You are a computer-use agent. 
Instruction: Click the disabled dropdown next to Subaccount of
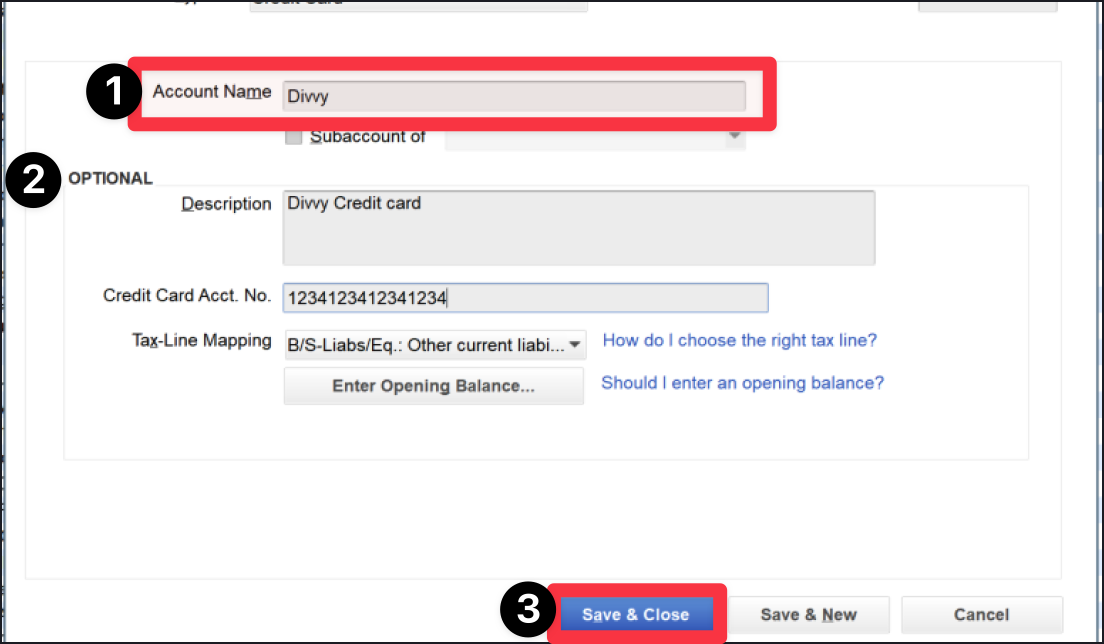[594, 136]
